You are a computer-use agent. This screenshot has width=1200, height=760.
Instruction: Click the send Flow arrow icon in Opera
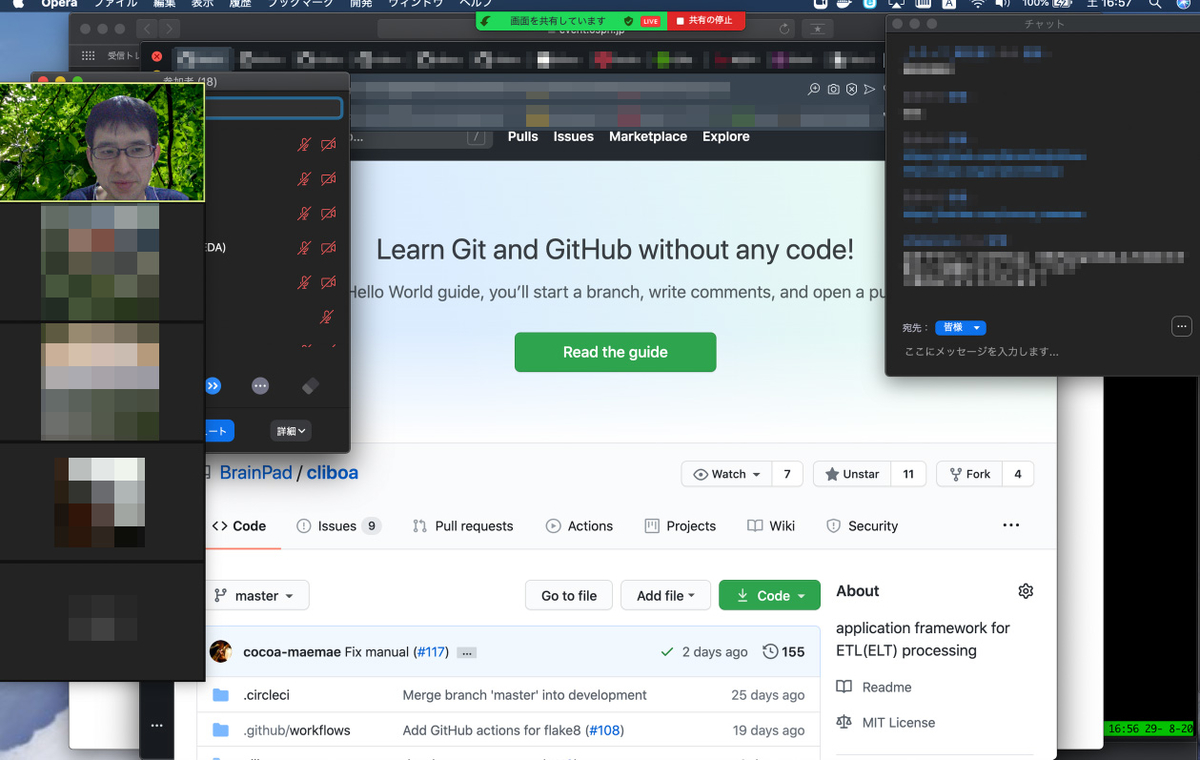870,89
